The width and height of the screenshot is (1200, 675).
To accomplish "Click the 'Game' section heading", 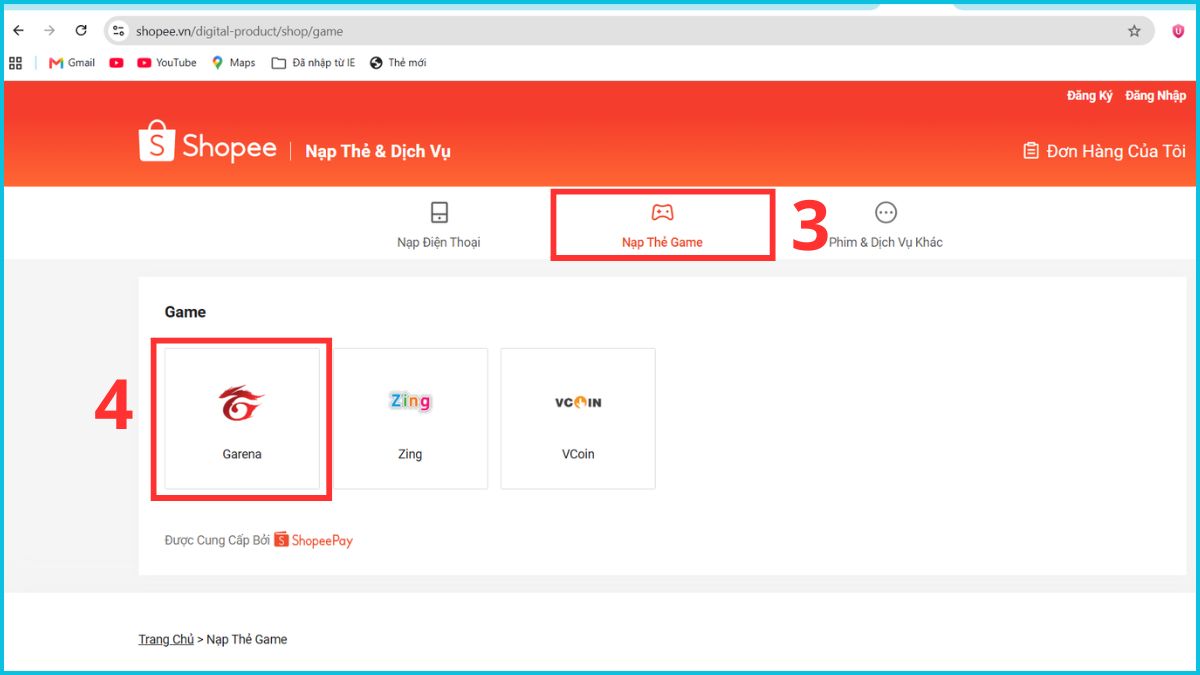I will coord(185,312).
